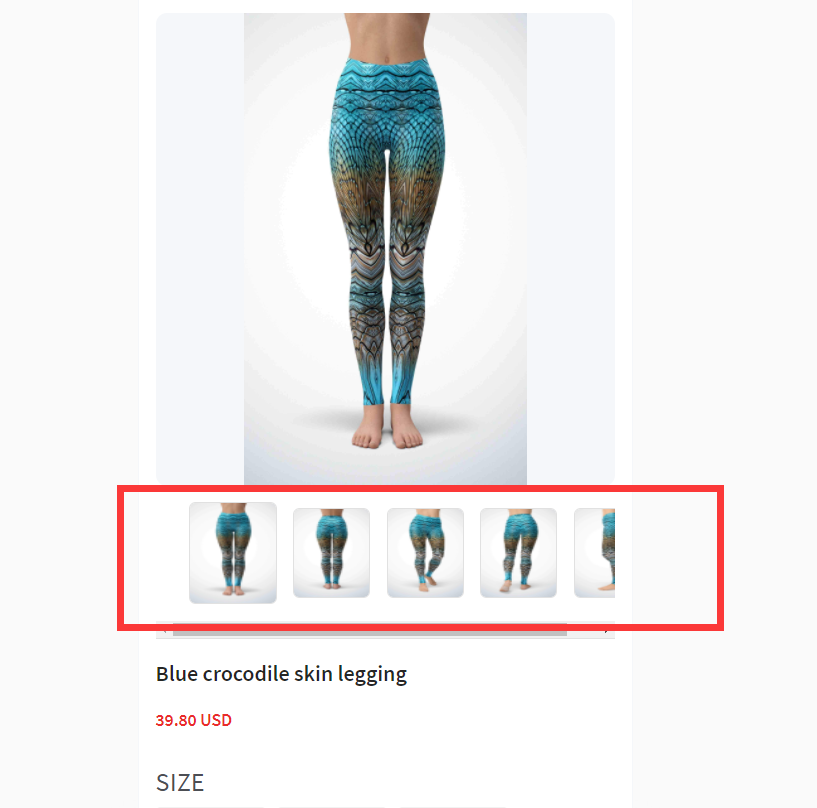Click the empty scrollbar track beside the thumb
Screen dimensions: 817x808
pos(583,632)
